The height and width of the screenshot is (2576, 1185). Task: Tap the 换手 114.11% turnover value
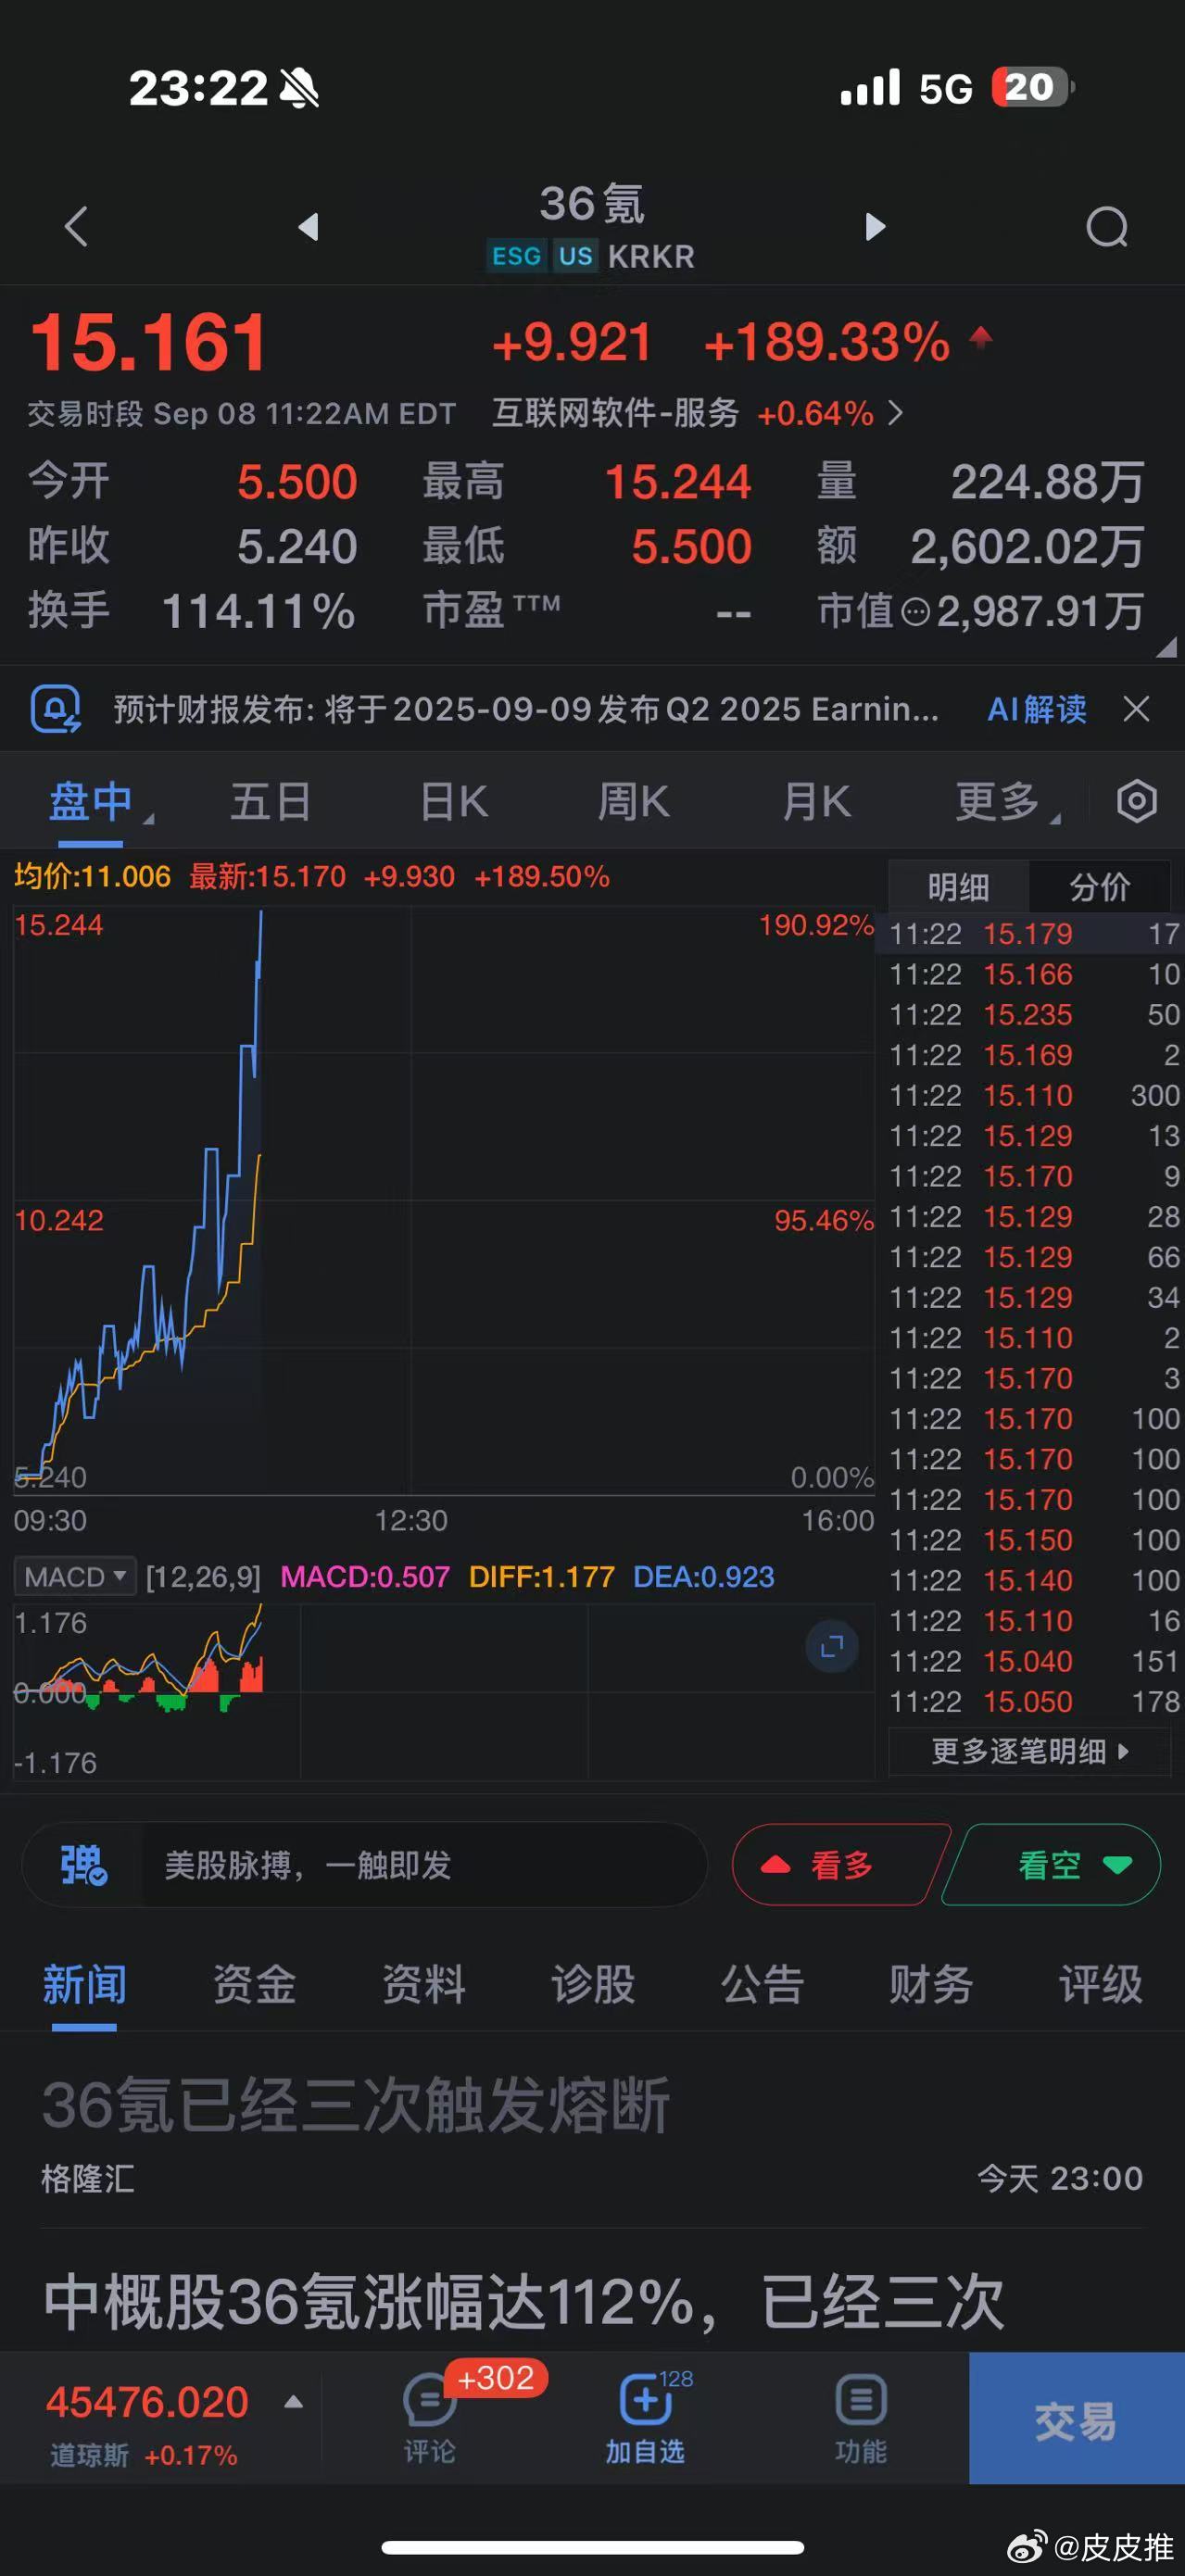coord(258,611)
